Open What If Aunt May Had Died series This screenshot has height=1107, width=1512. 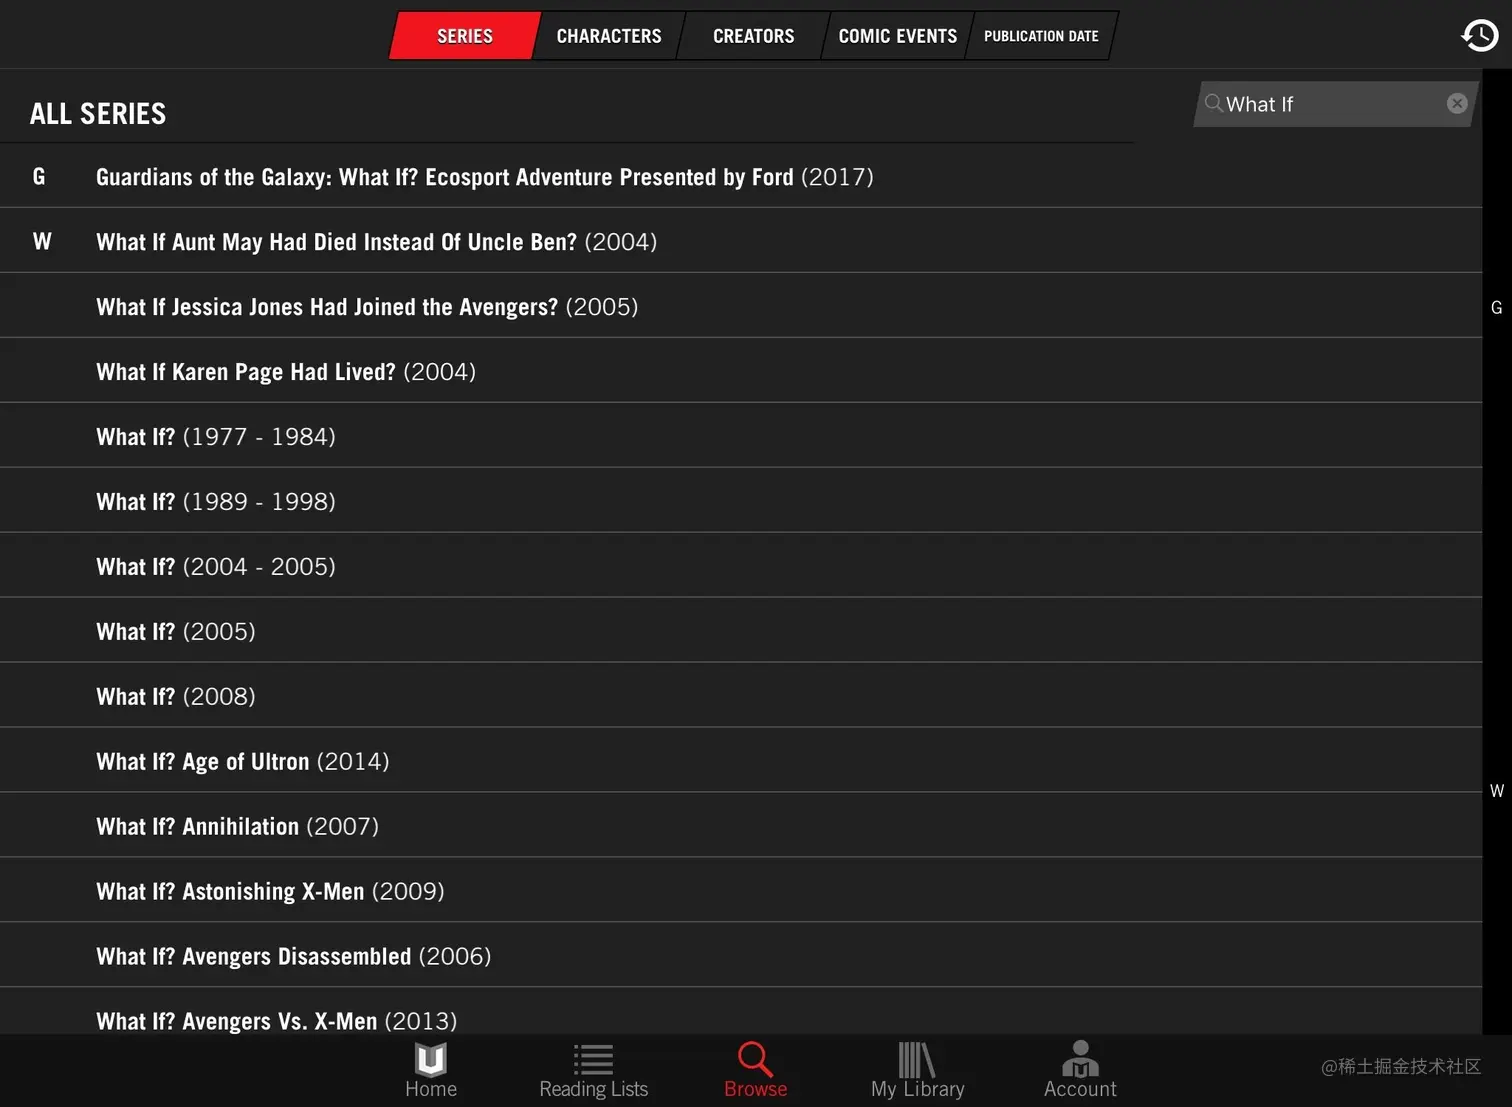[x=741, y=241]
